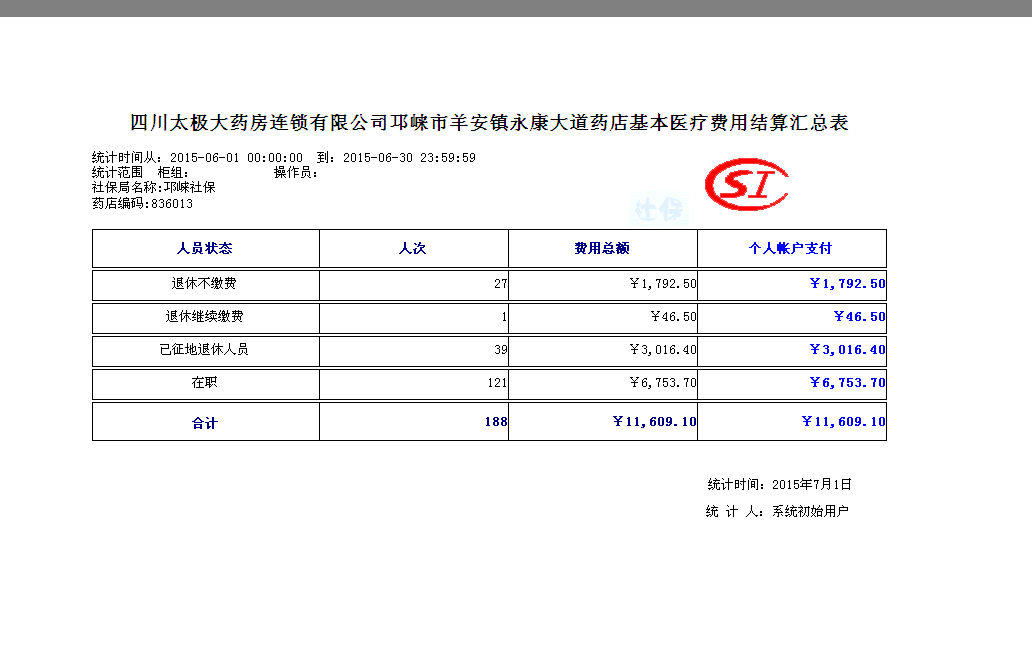
Task: Click ¥11,609.10 under 个人帐户支付
Action: (844, 421)
